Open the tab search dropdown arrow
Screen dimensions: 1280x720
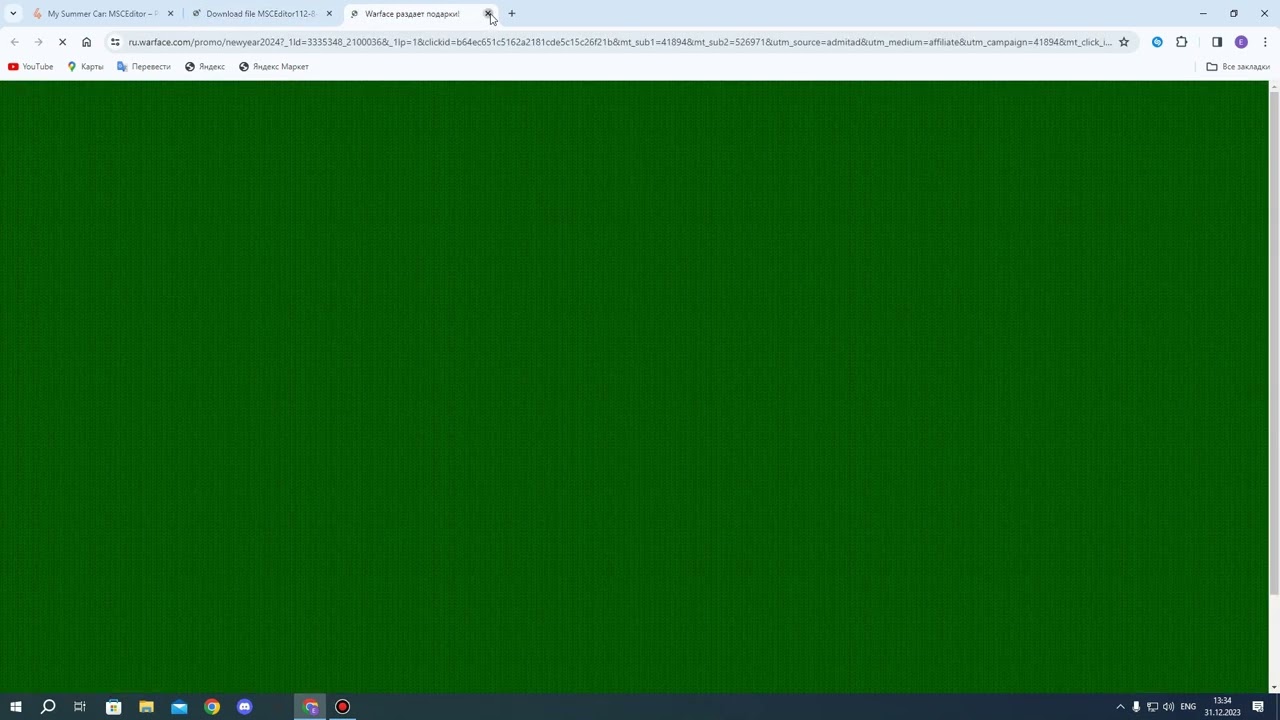pos(13,14)
